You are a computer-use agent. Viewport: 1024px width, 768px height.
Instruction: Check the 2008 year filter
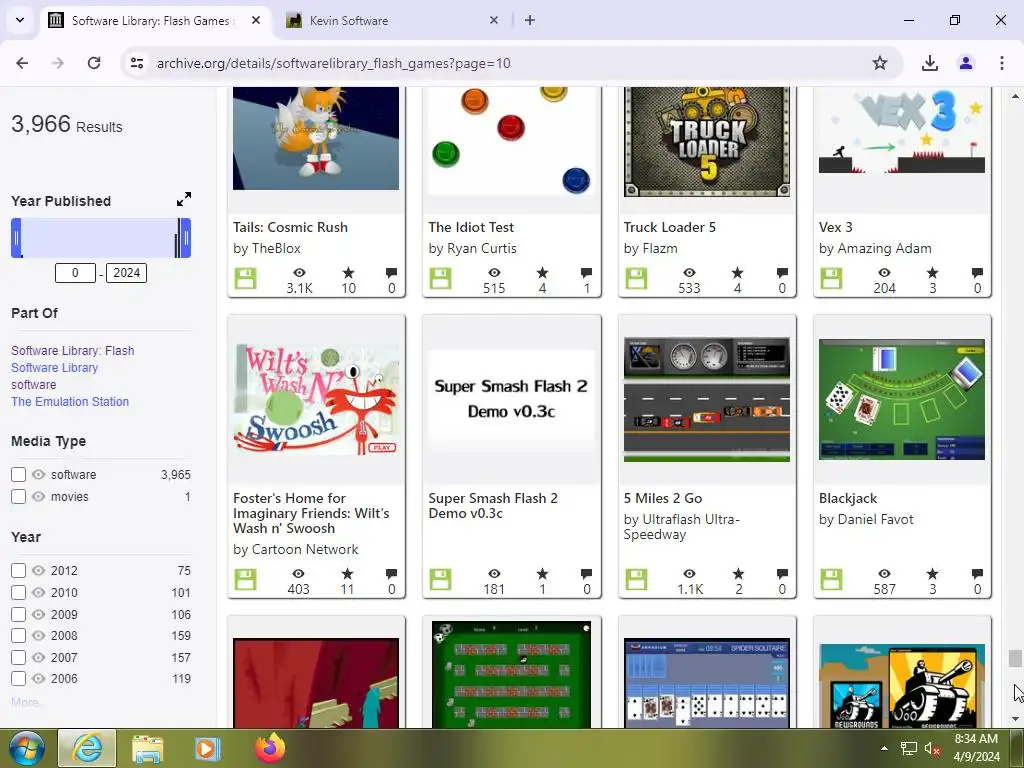point(18,635)
